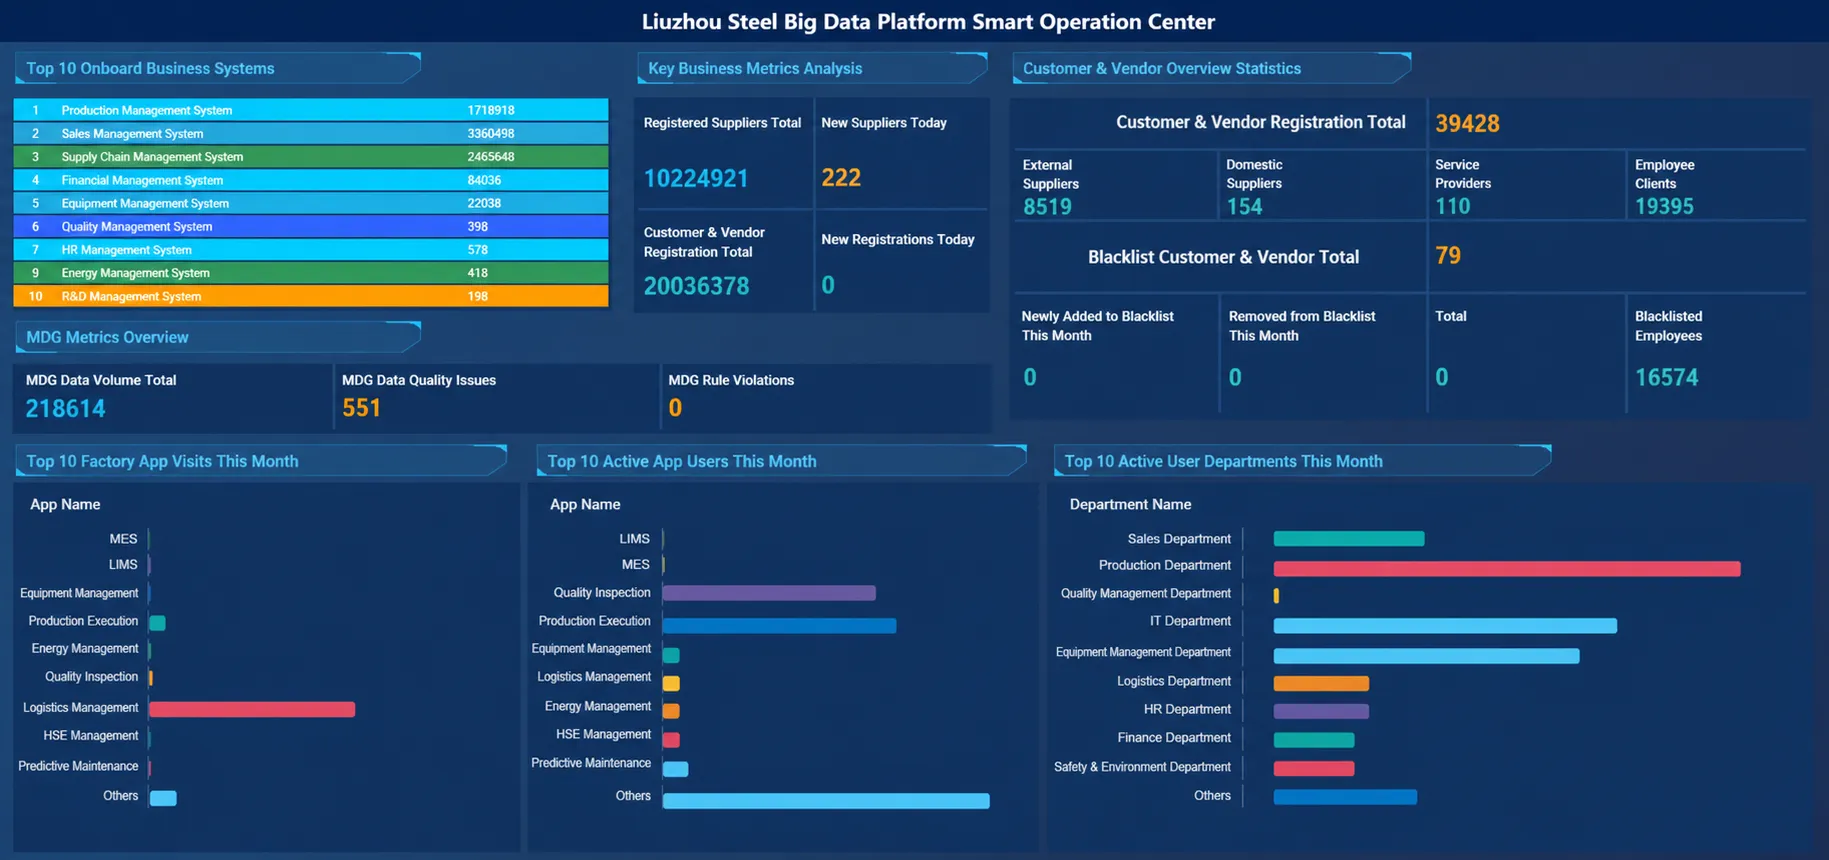Select the blue Production Execution users bar
The width and height of the screenshot is (1829, 860).
coord(779,626)
